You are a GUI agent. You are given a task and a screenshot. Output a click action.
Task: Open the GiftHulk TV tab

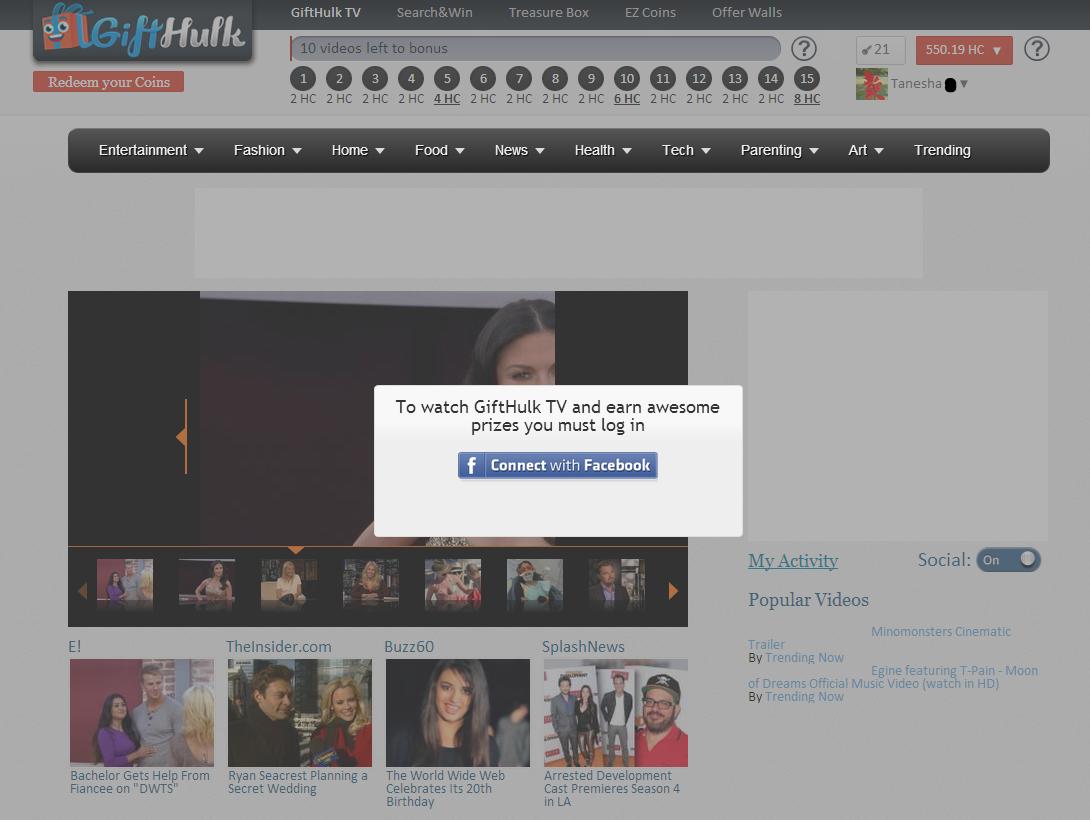click(x=325, y=13)
